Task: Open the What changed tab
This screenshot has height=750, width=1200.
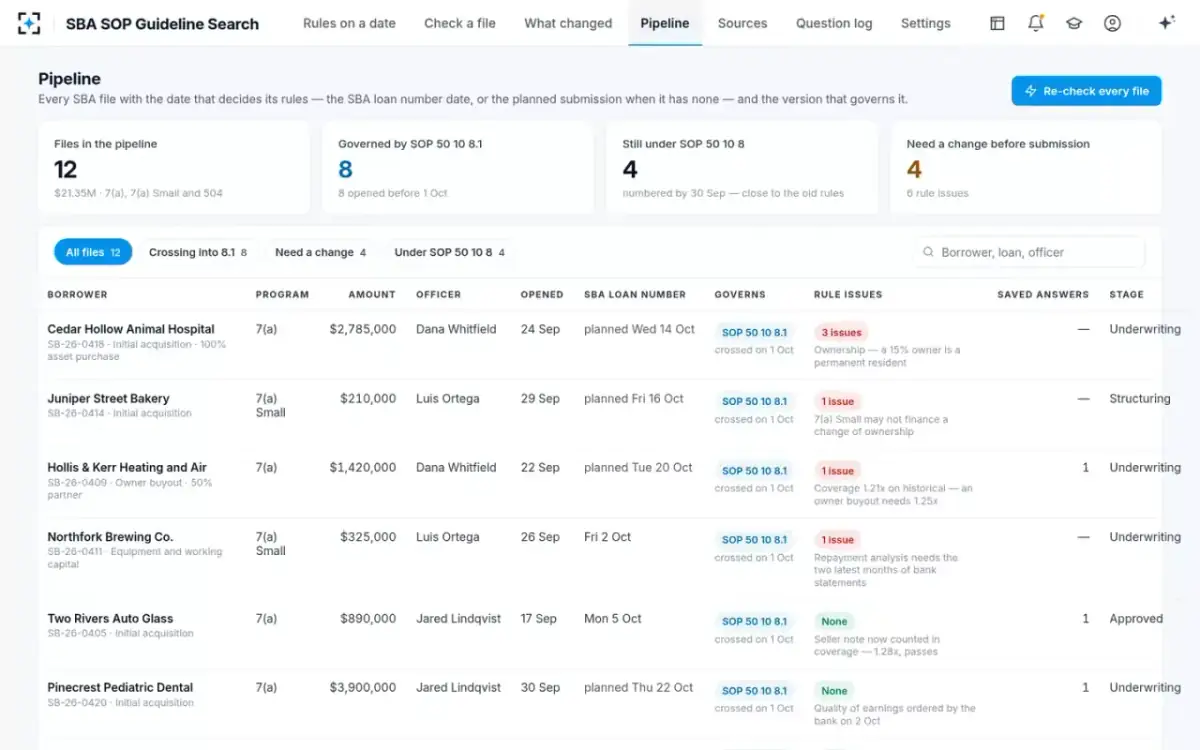Action: point(568,23)
